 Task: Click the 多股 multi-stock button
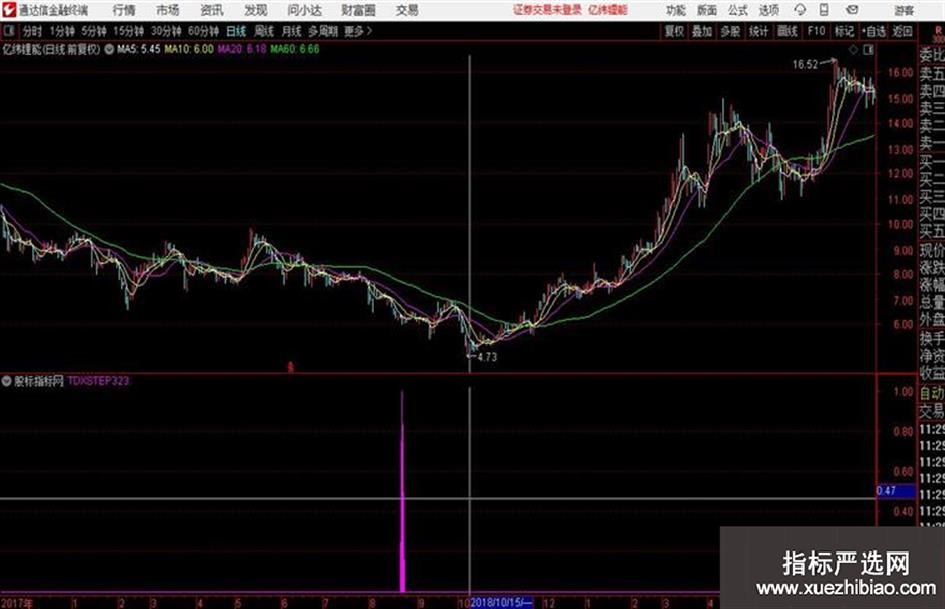click(730, 31)
